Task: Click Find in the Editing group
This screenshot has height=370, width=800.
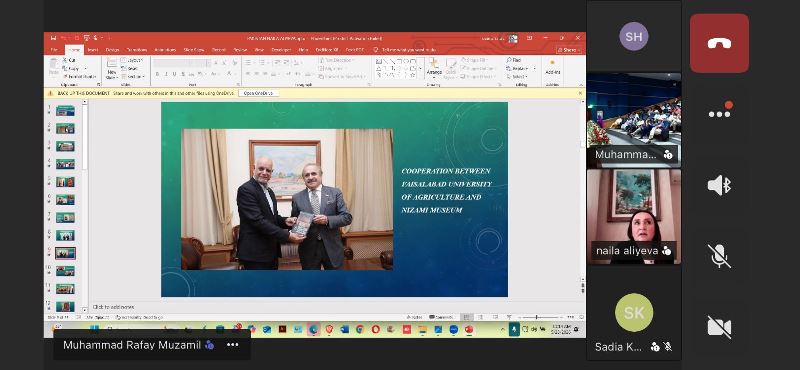Action: point(514,60)
